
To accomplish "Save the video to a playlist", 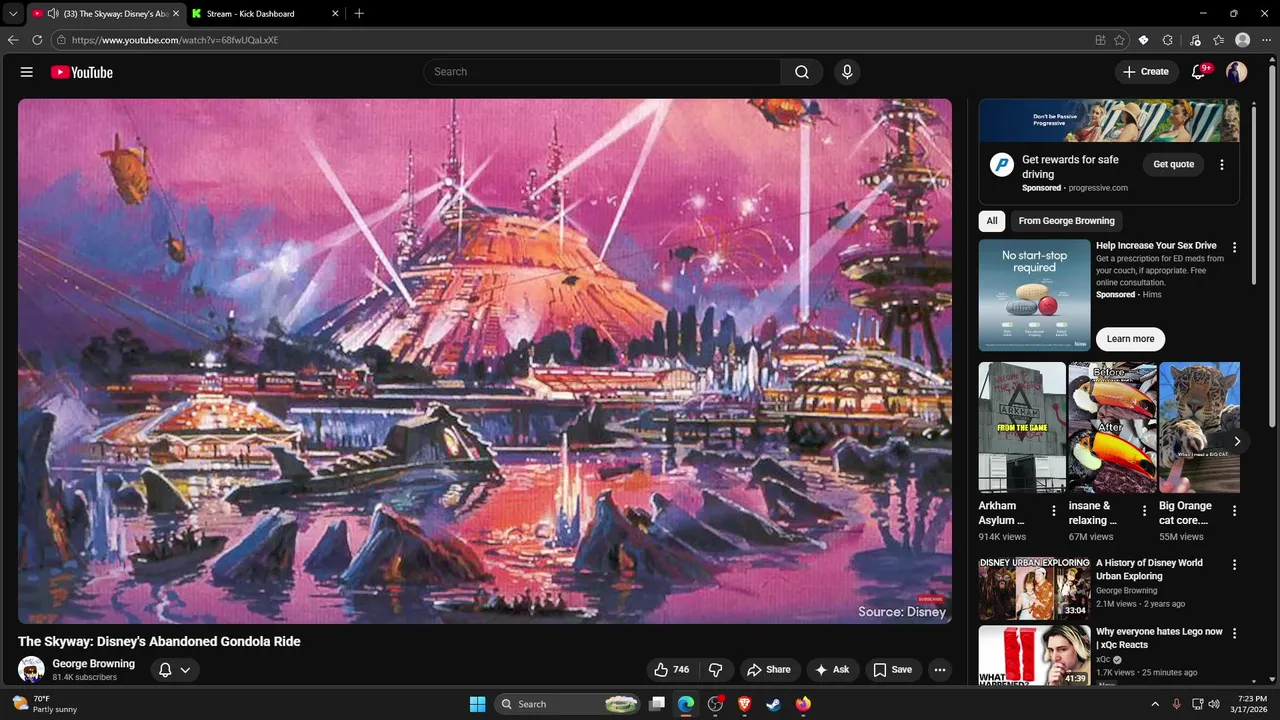I will [892, 670].
